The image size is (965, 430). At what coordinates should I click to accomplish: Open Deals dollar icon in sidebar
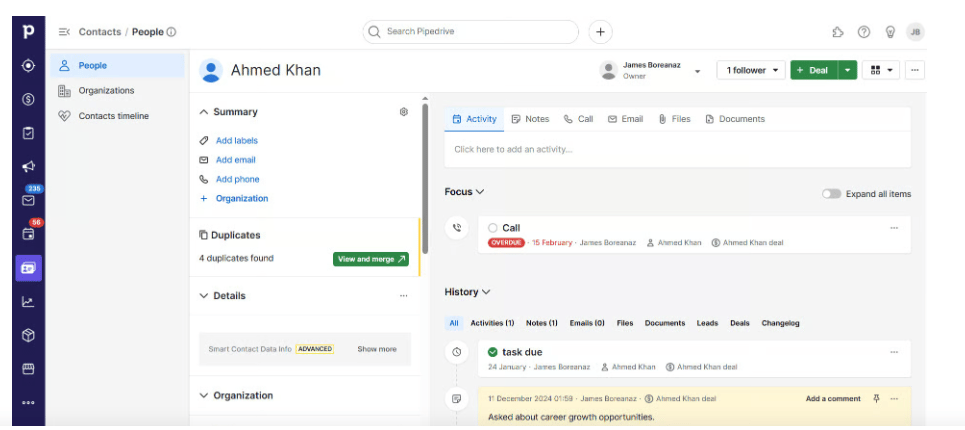[28, 99]
